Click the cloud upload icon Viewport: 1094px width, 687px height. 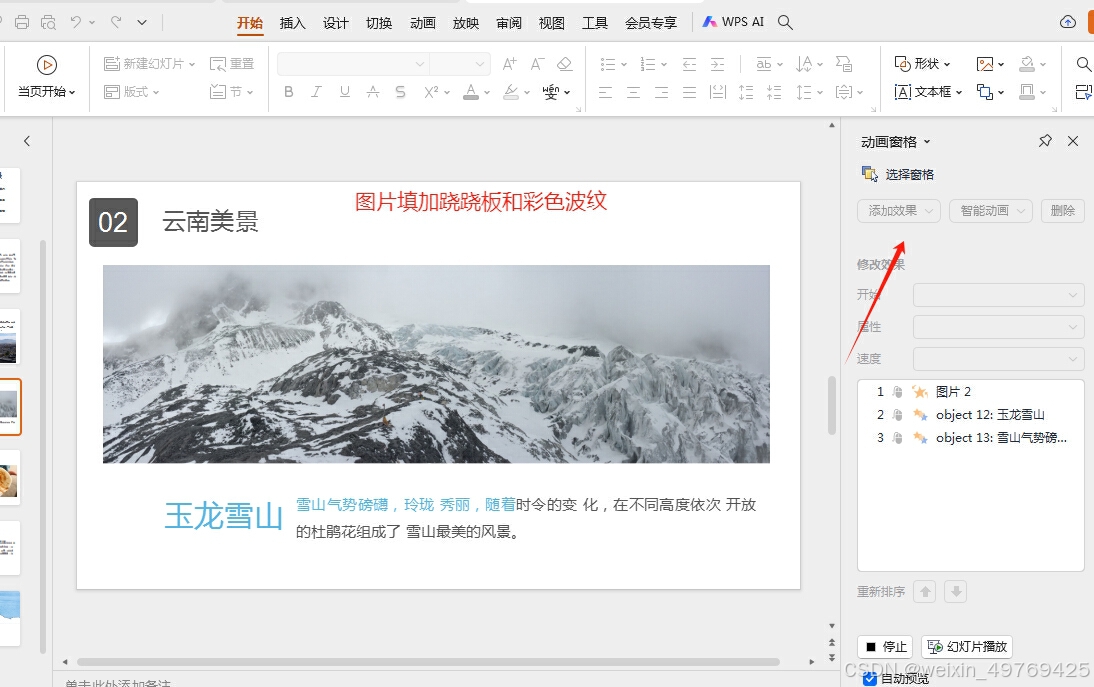click(1067, 22)
